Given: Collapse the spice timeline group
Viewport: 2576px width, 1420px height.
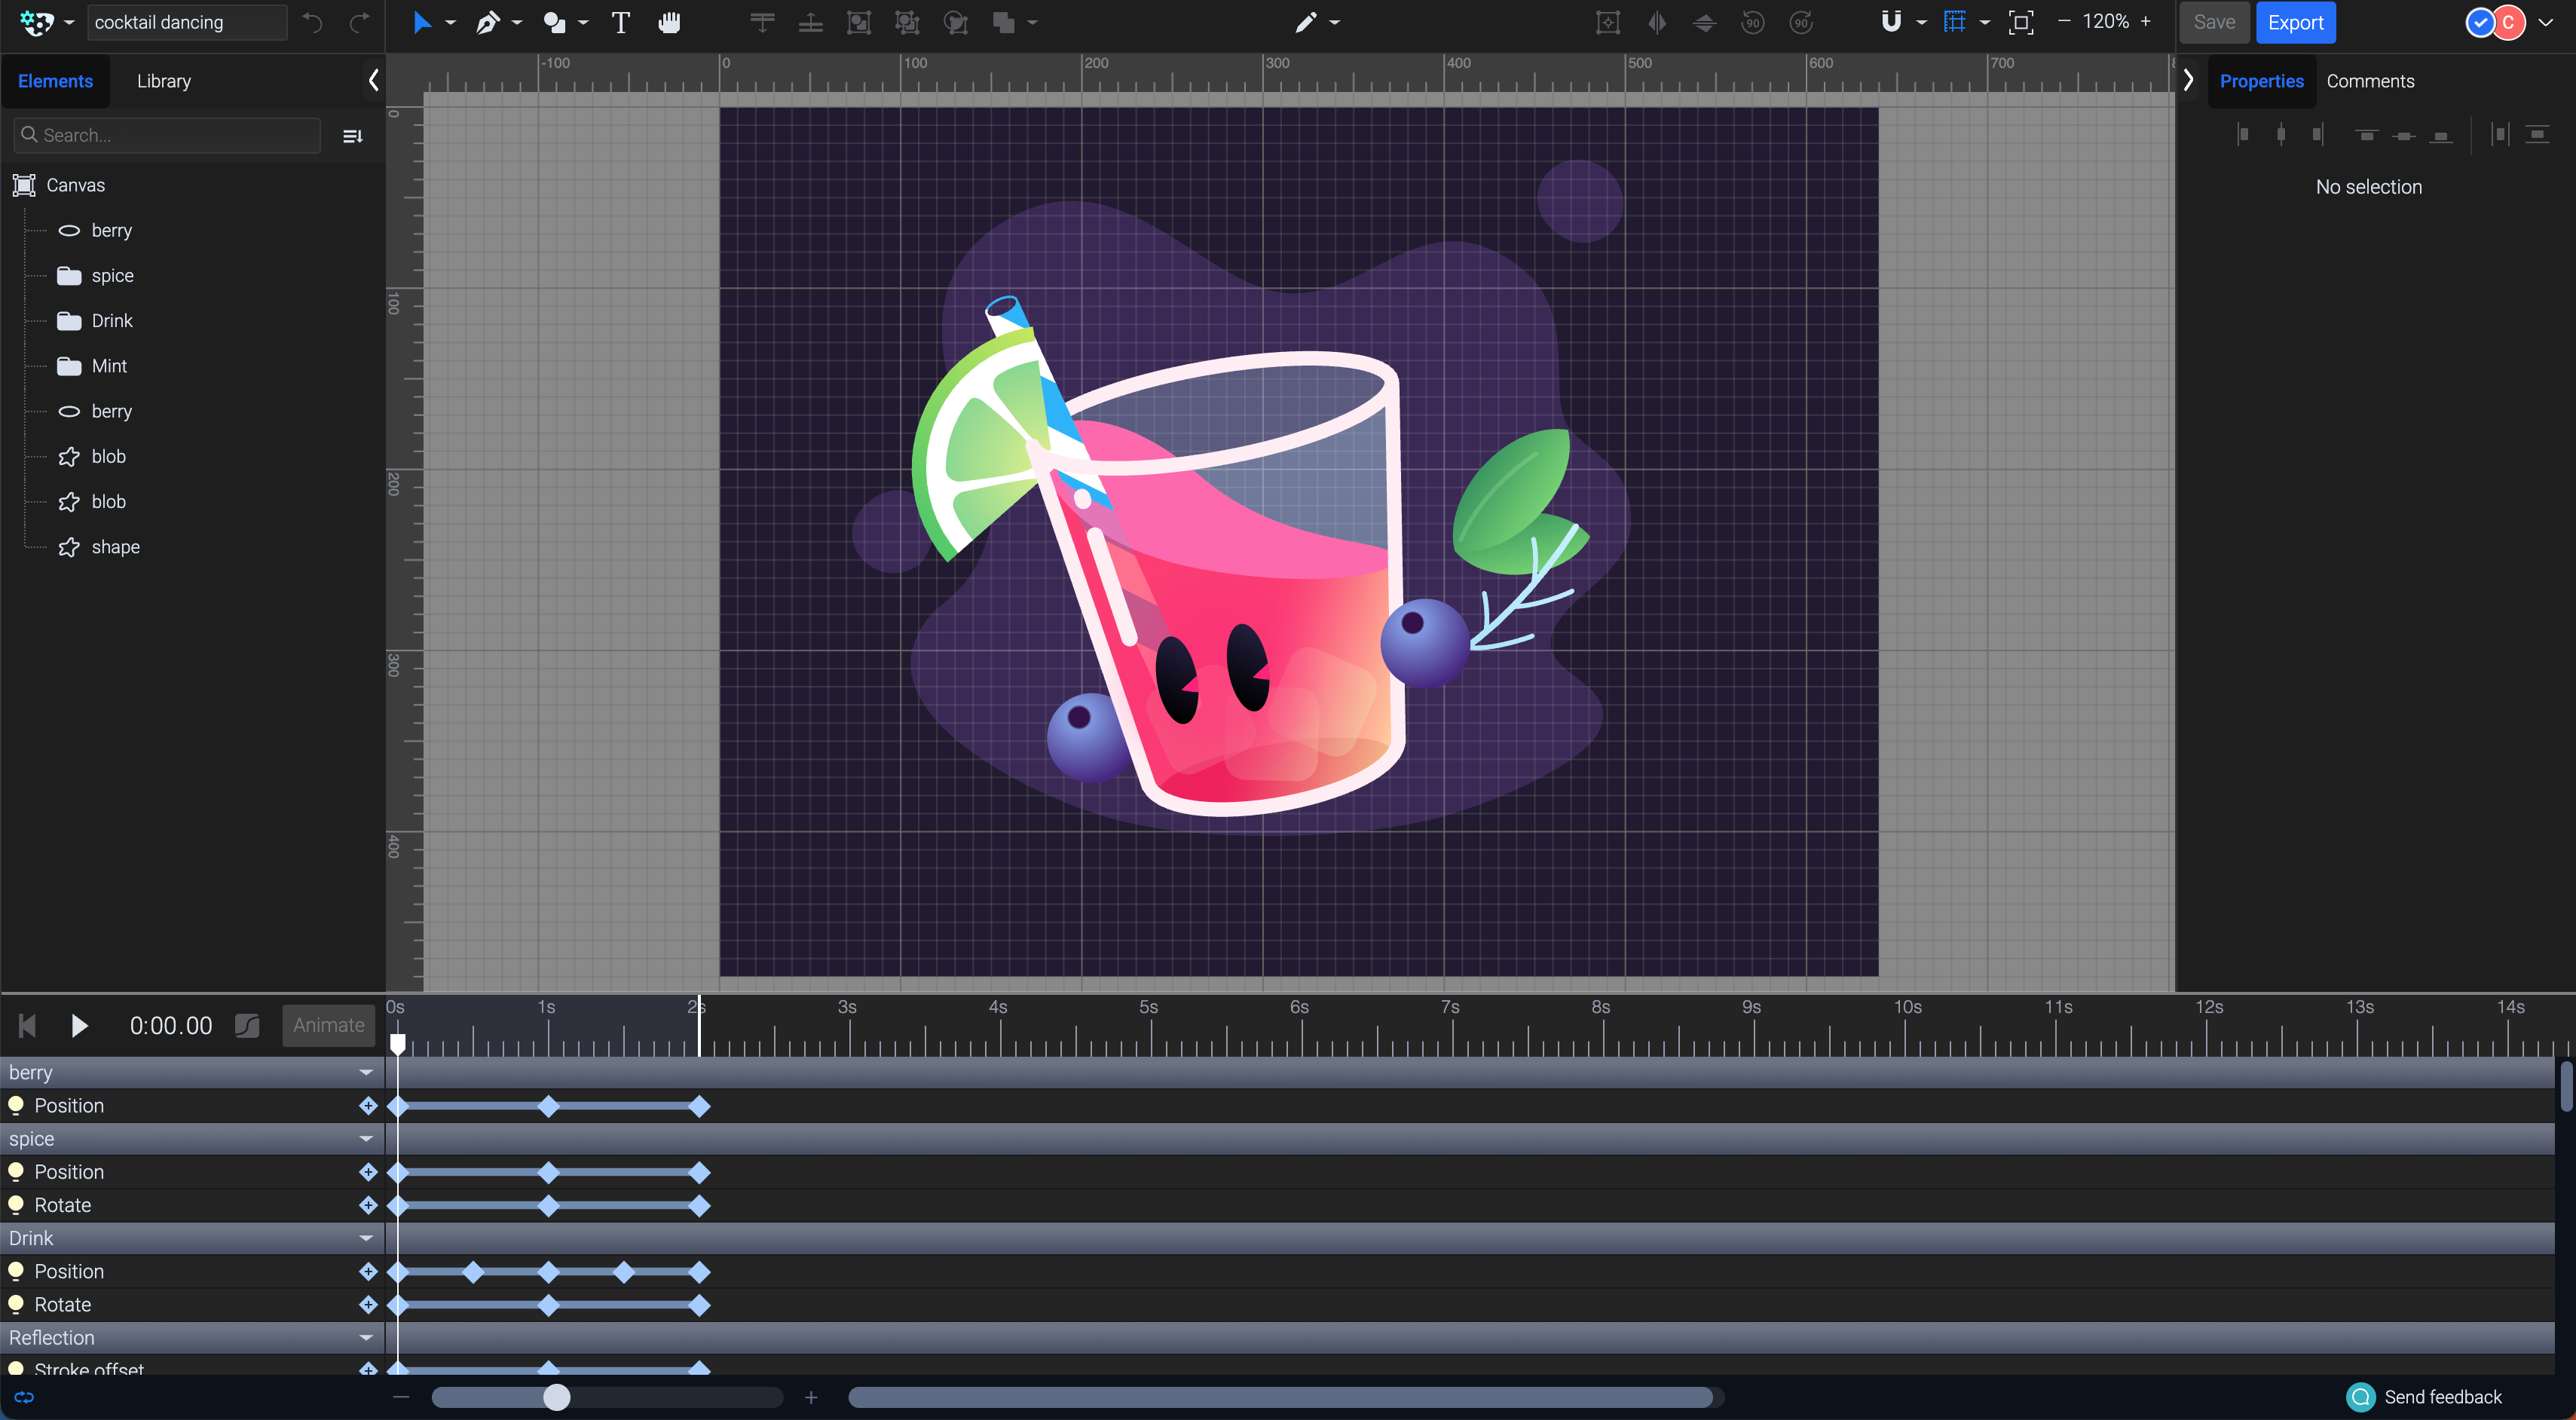Looking at the screenshot, I should click(366, 1139).
